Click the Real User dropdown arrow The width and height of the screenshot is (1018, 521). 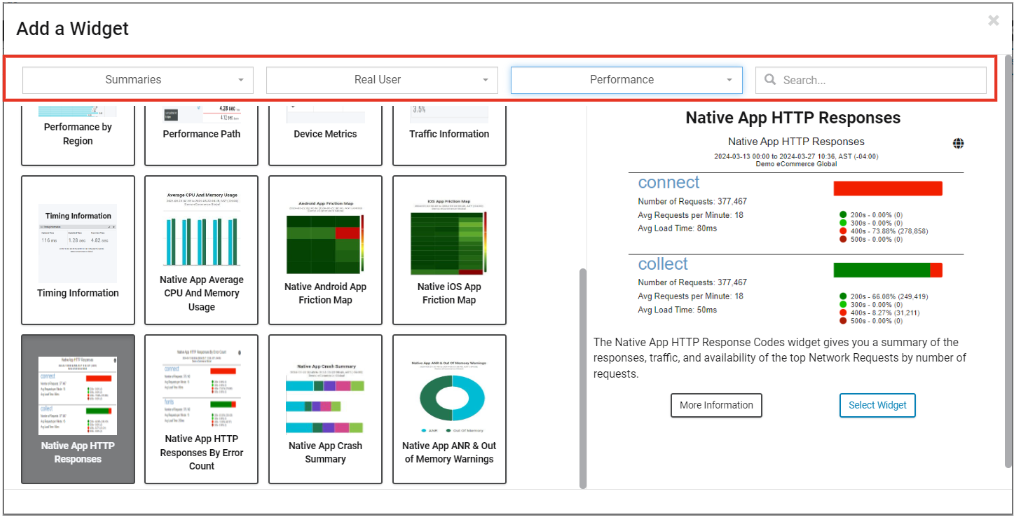pyautogui.click(x=485, y=81)
